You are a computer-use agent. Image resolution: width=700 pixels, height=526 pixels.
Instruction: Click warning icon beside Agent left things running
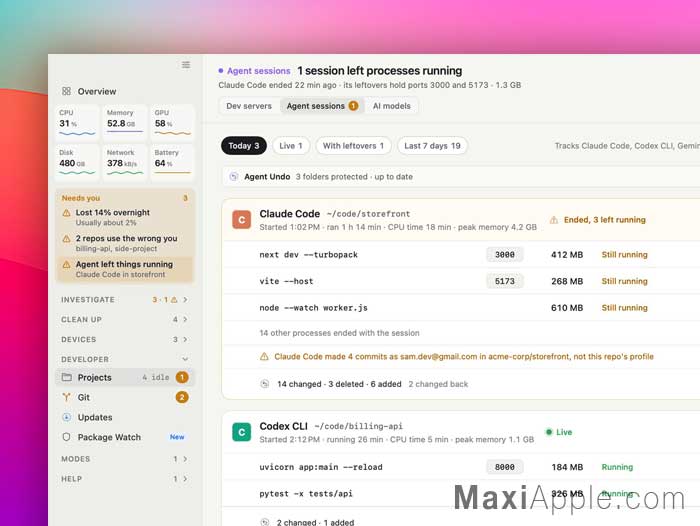[x=67, y=264]
